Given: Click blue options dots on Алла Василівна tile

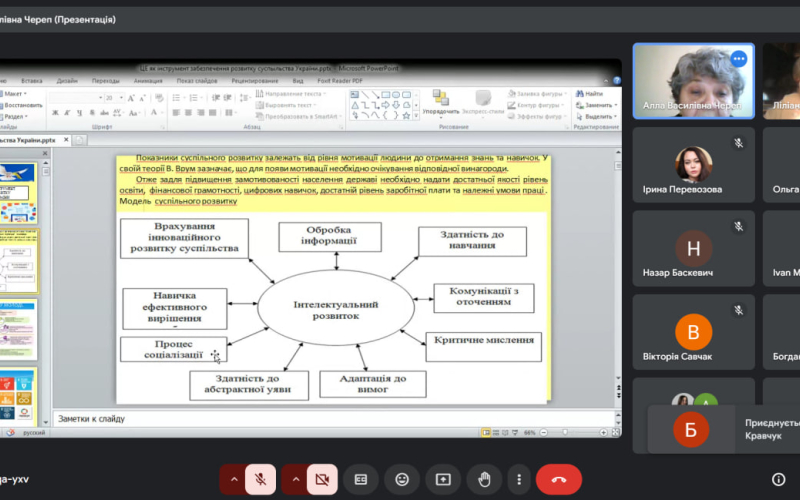Looking at the screenshot, I should pyautogui.click(x=739, y=59).
